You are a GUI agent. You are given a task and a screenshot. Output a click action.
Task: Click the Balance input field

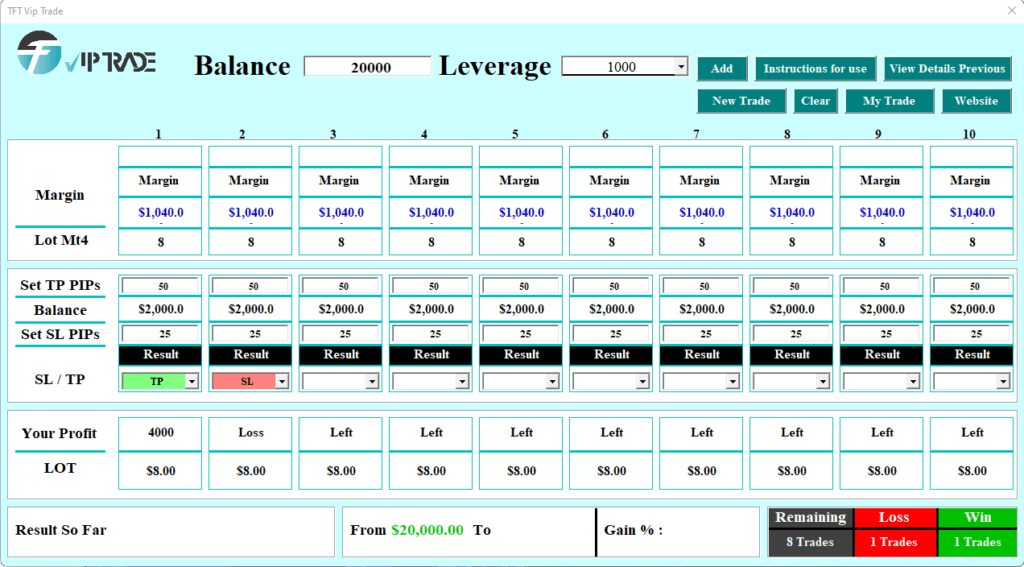click(367, 67)
